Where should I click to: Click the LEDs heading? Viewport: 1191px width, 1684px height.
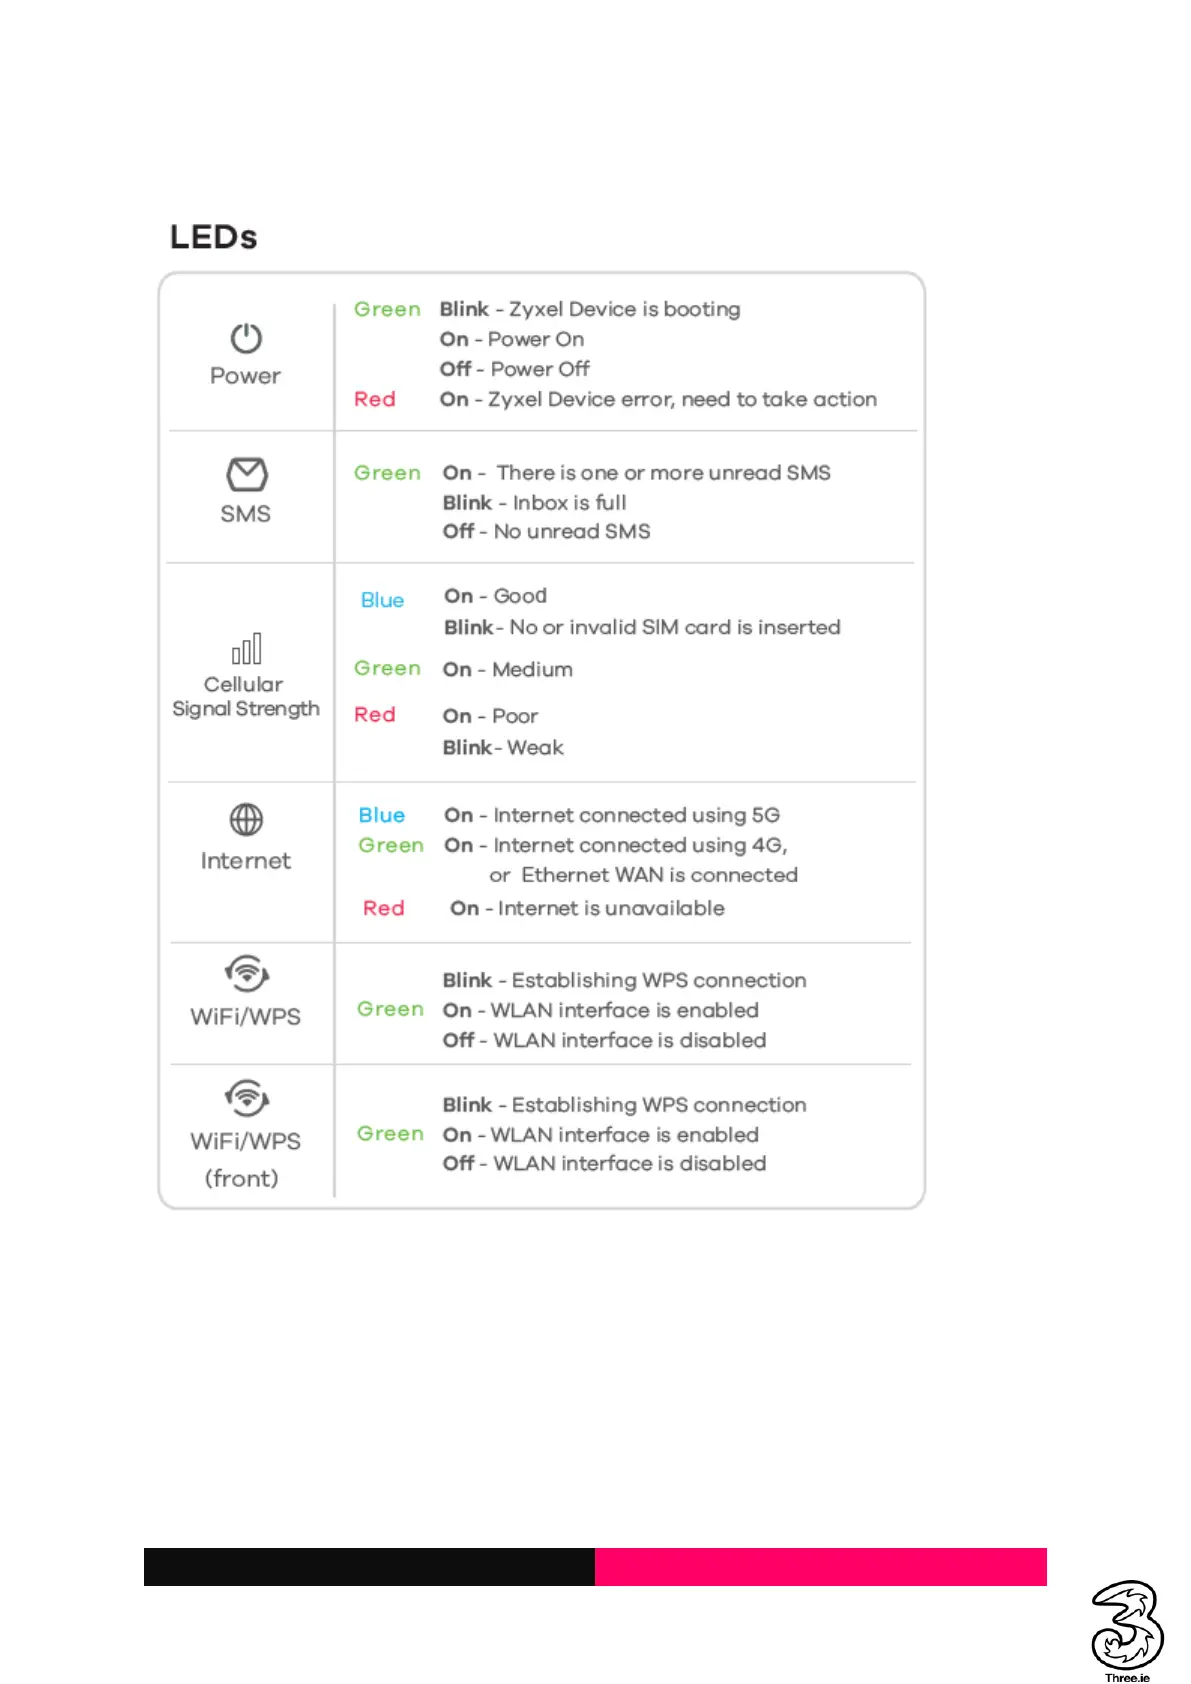(x=213, y=237)
